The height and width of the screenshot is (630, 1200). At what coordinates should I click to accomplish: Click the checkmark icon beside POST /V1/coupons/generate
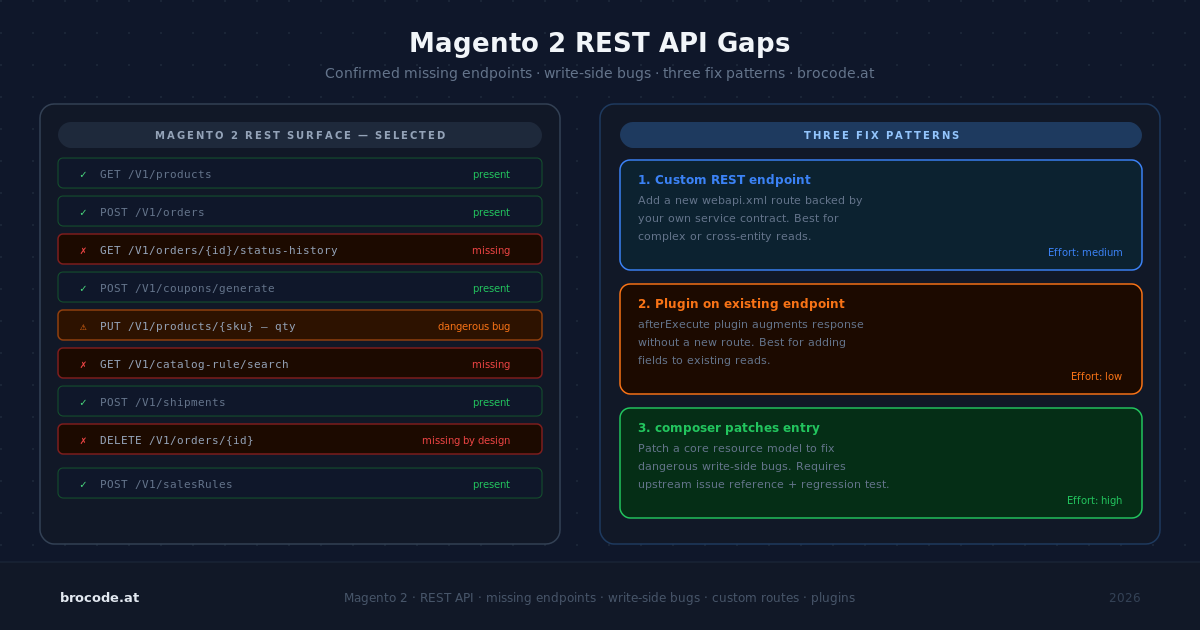(x=83, y=288)
